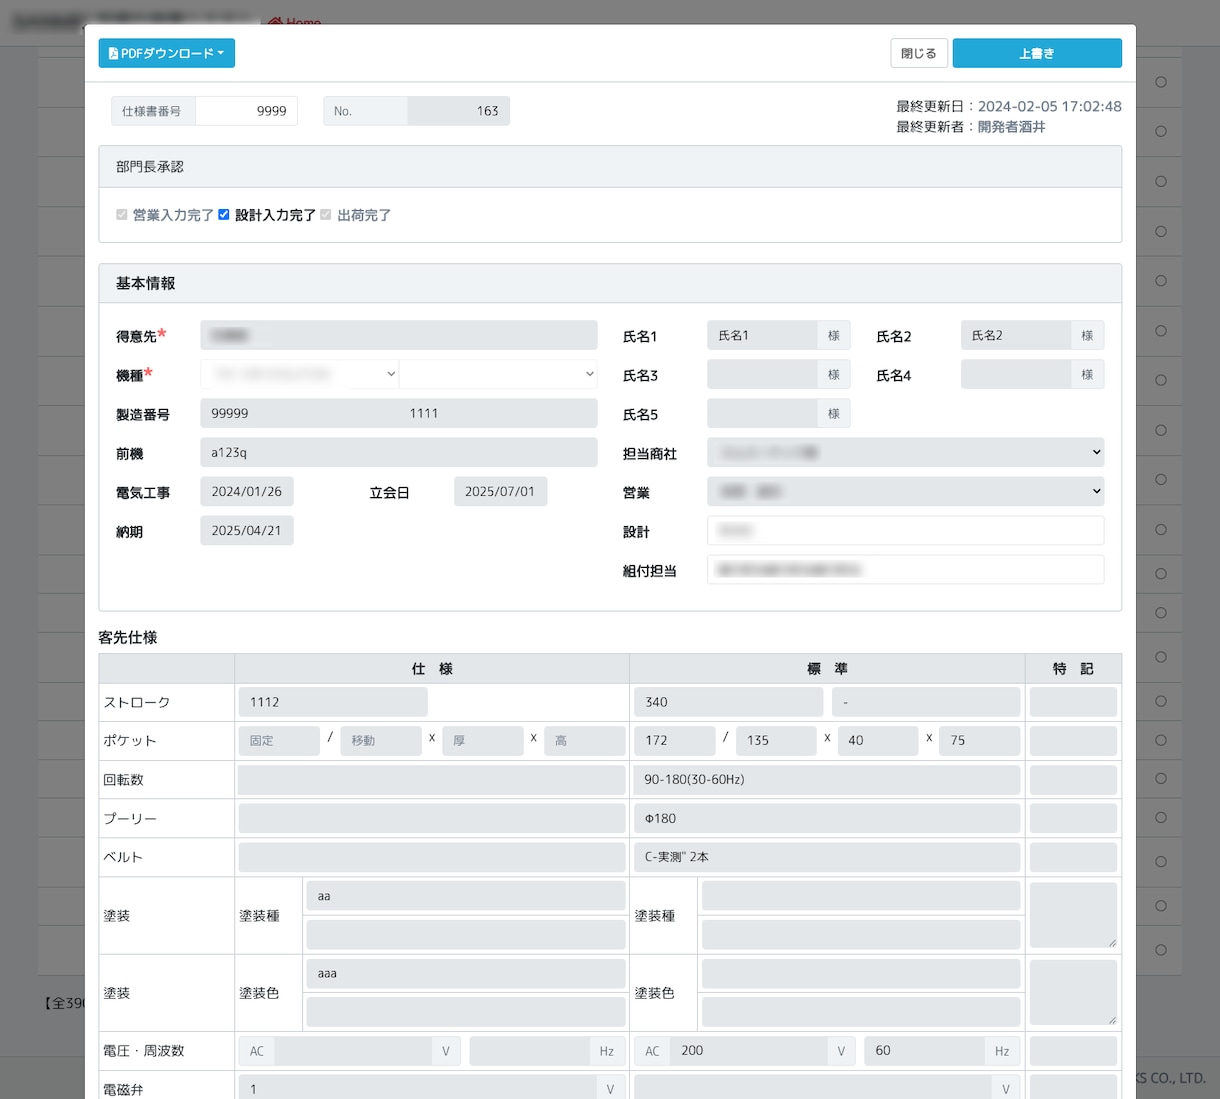
Task: Click the 氏名1 input field
Action: tap(762, 335)
